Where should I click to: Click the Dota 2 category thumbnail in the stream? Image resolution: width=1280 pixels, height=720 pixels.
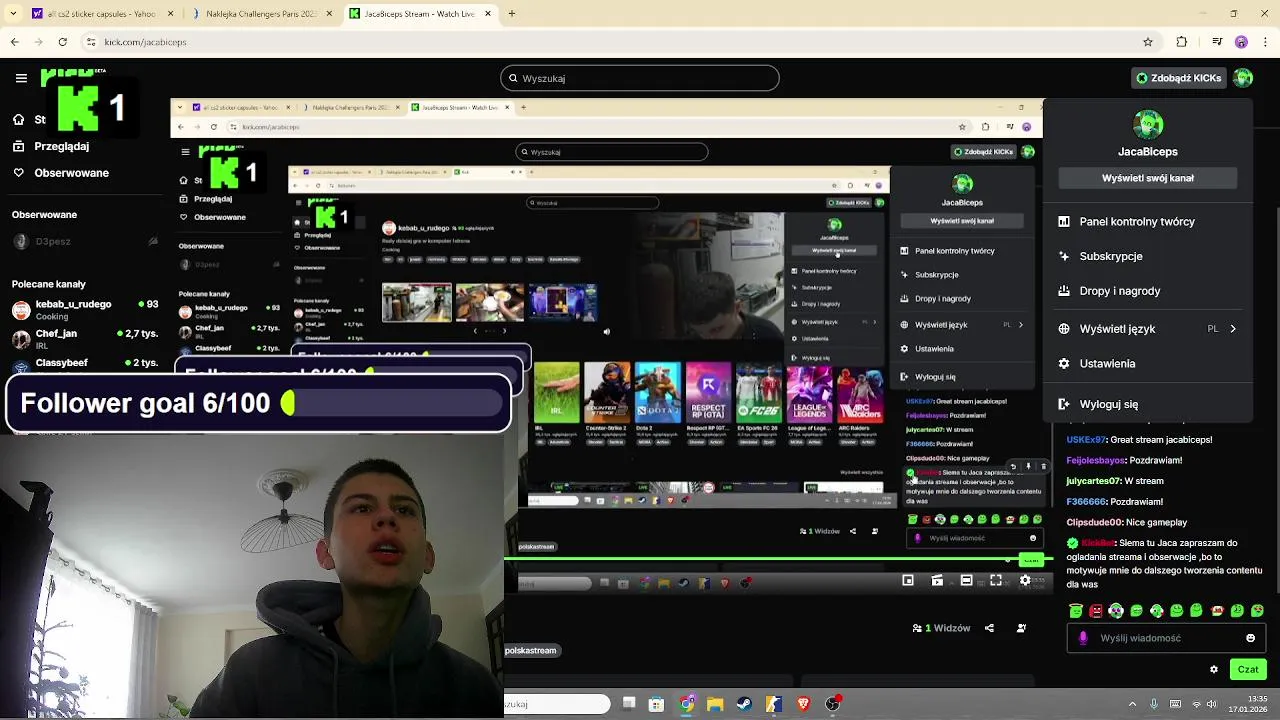(657, 393)
